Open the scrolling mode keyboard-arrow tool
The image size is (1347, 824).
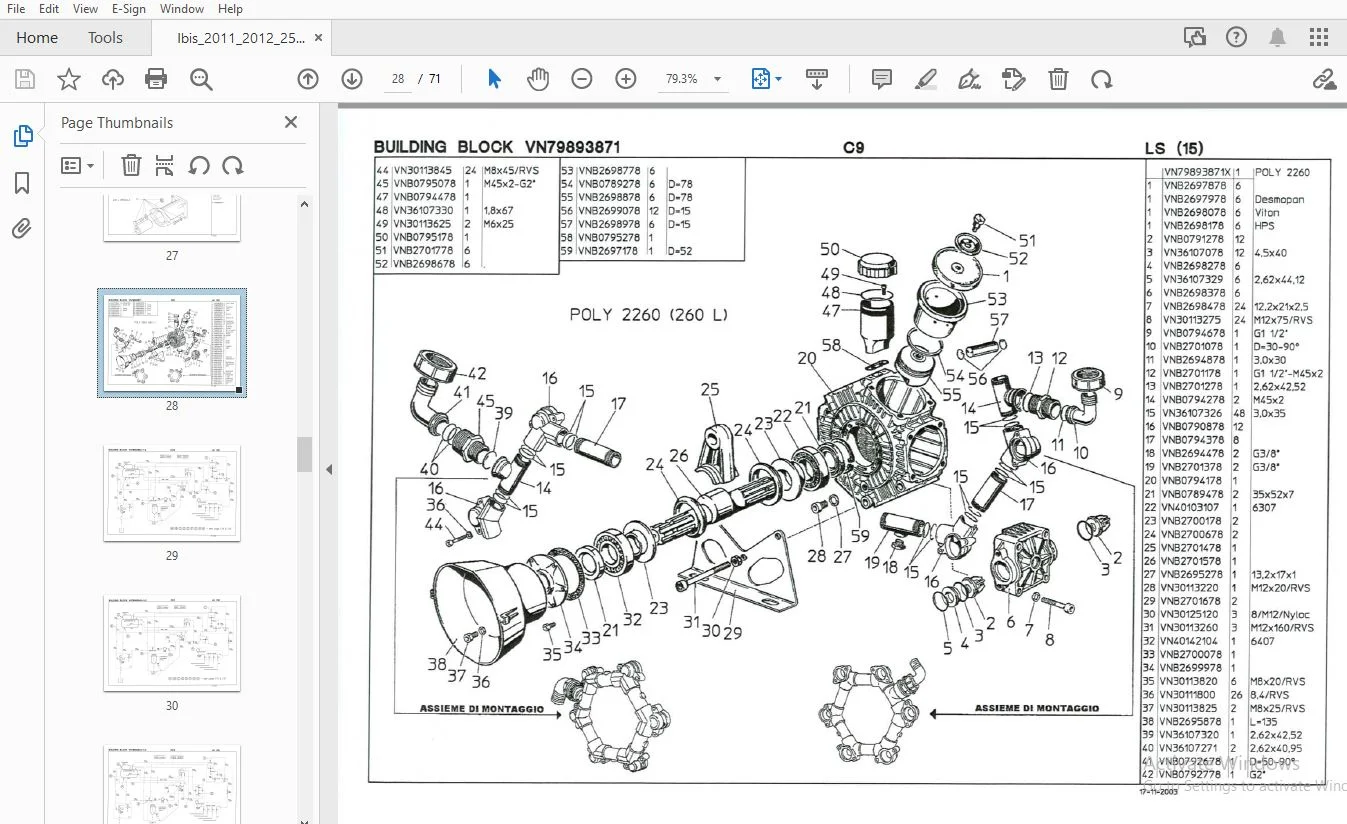coord(817,79)
